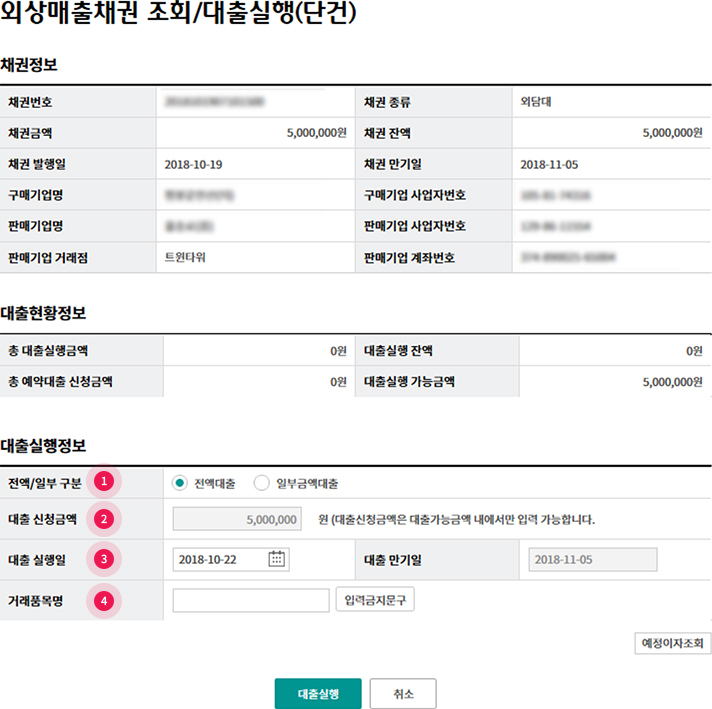Cancel using the 취소 button
Viewport: 712px width, 709px height.
[403, 694]
